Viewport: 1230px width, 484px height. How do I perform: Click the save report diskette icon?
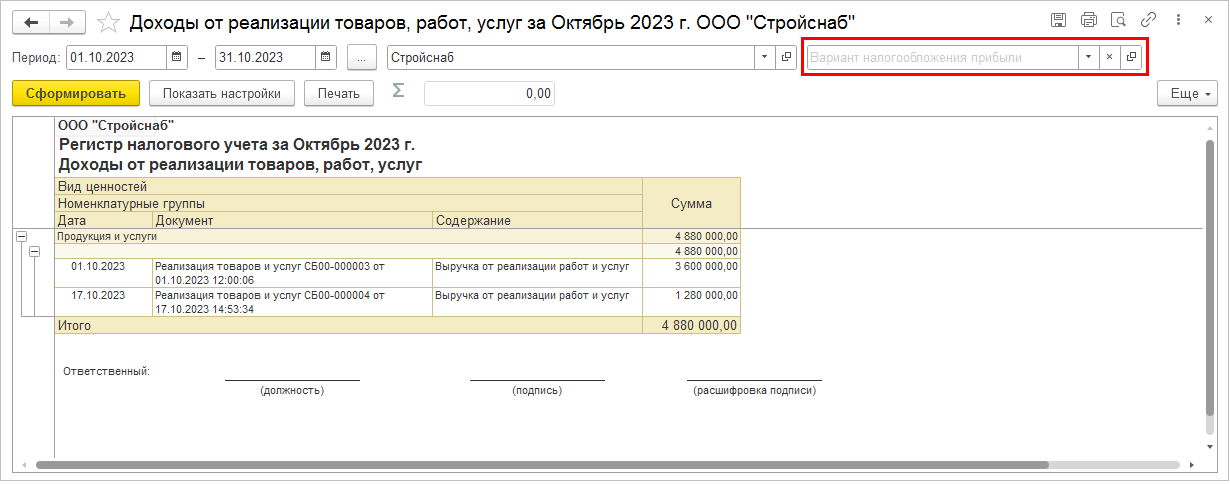1058,20
